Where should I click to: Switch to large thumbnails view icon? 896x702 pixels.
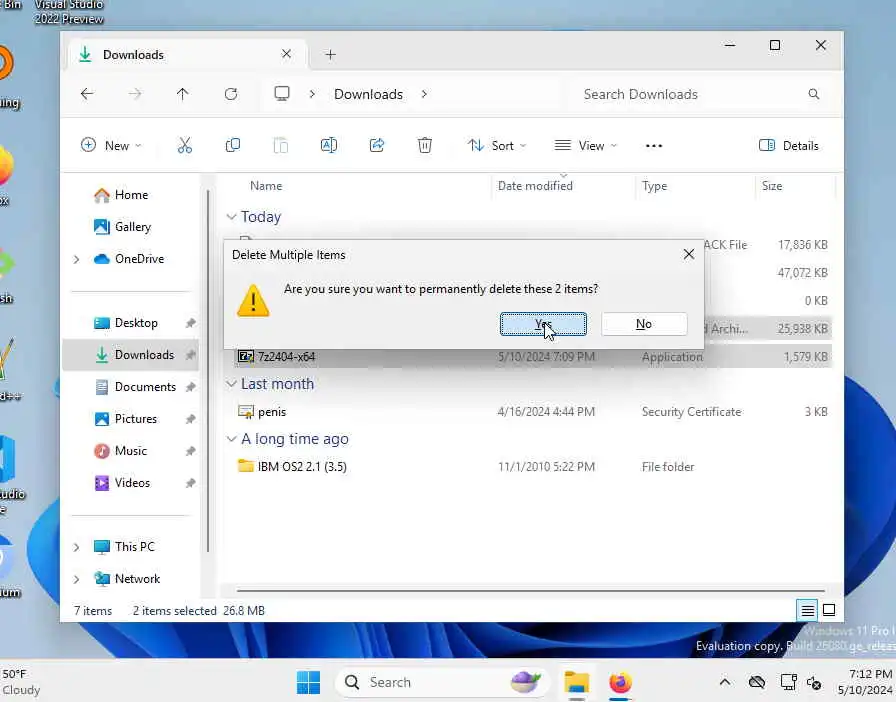click(829, 611)
